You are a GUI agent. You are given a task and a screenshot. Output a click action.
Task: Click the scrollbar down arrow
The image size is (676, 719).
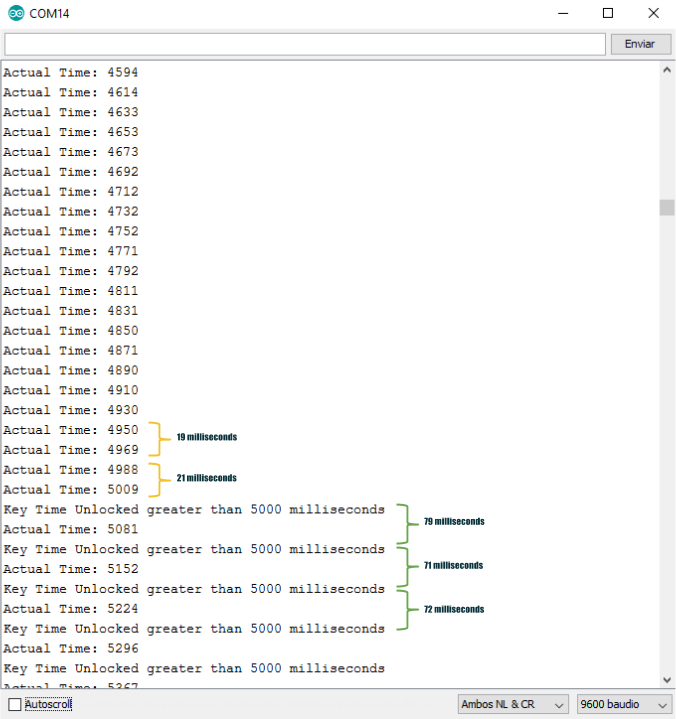coord(667,680)
